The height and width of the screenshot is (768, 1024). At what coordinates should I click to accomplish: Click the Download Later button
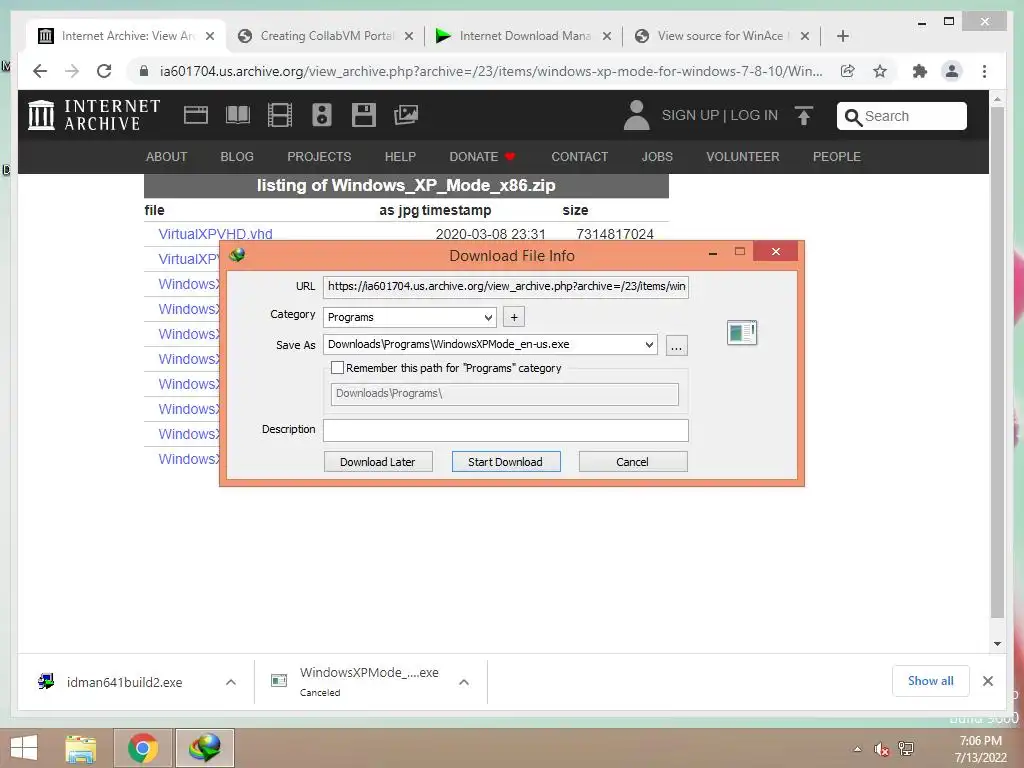point(378,462)
